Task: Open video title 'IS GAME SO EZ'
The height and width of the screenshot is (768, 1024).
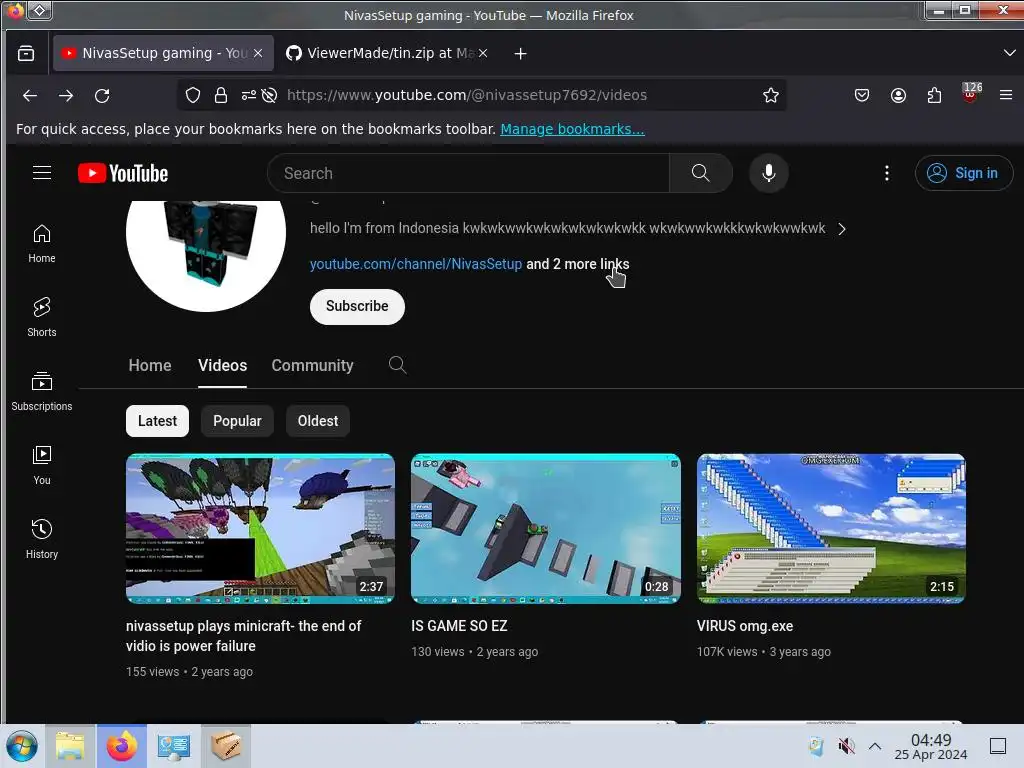Action: [x=459, y=626]
